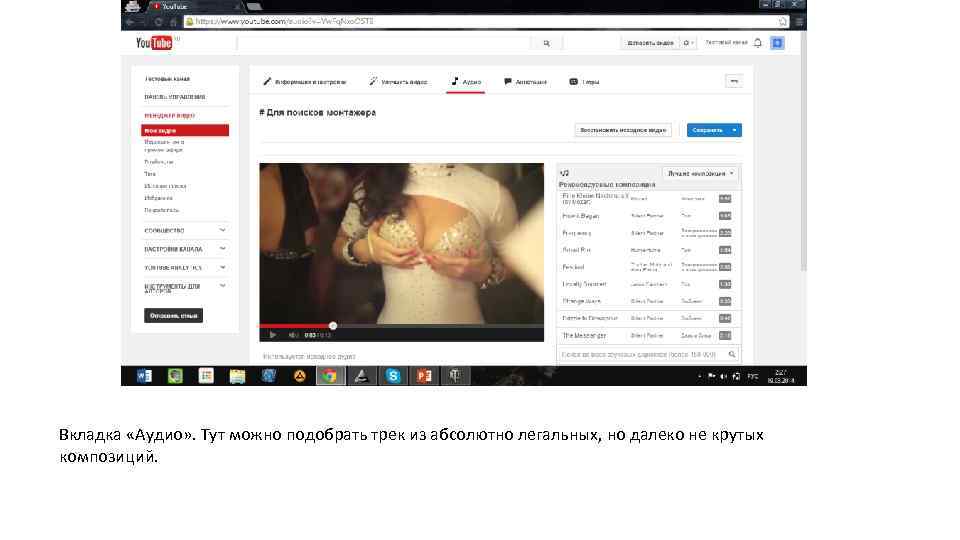960x540 pixels.
Task: Click the duration badge of 'From I Began'
Action: [725, 216]
